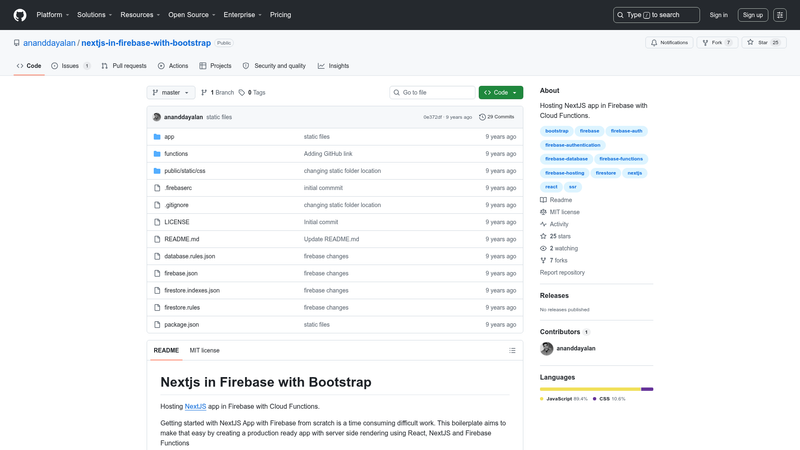Click the bootstrap topic tag
The height and width of the screenshot is (450, 800).
point(557,131)
